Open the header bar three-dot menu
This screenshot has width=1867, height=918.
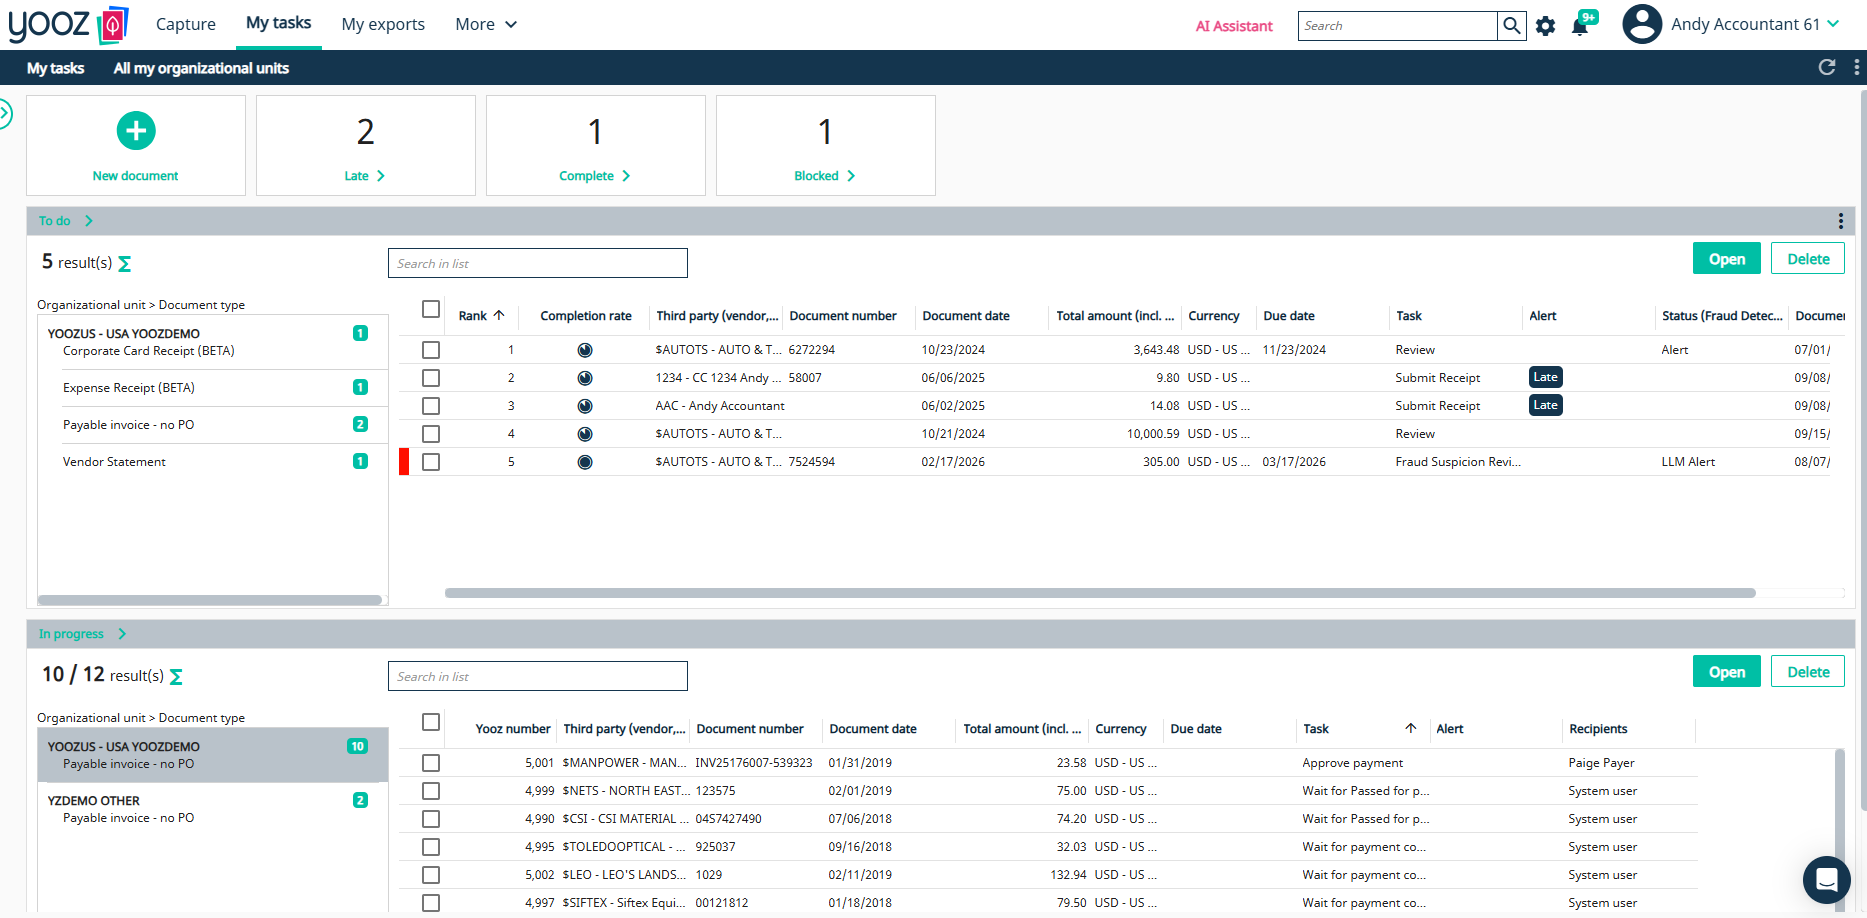pyautogui.click(x=1857, y=67)
